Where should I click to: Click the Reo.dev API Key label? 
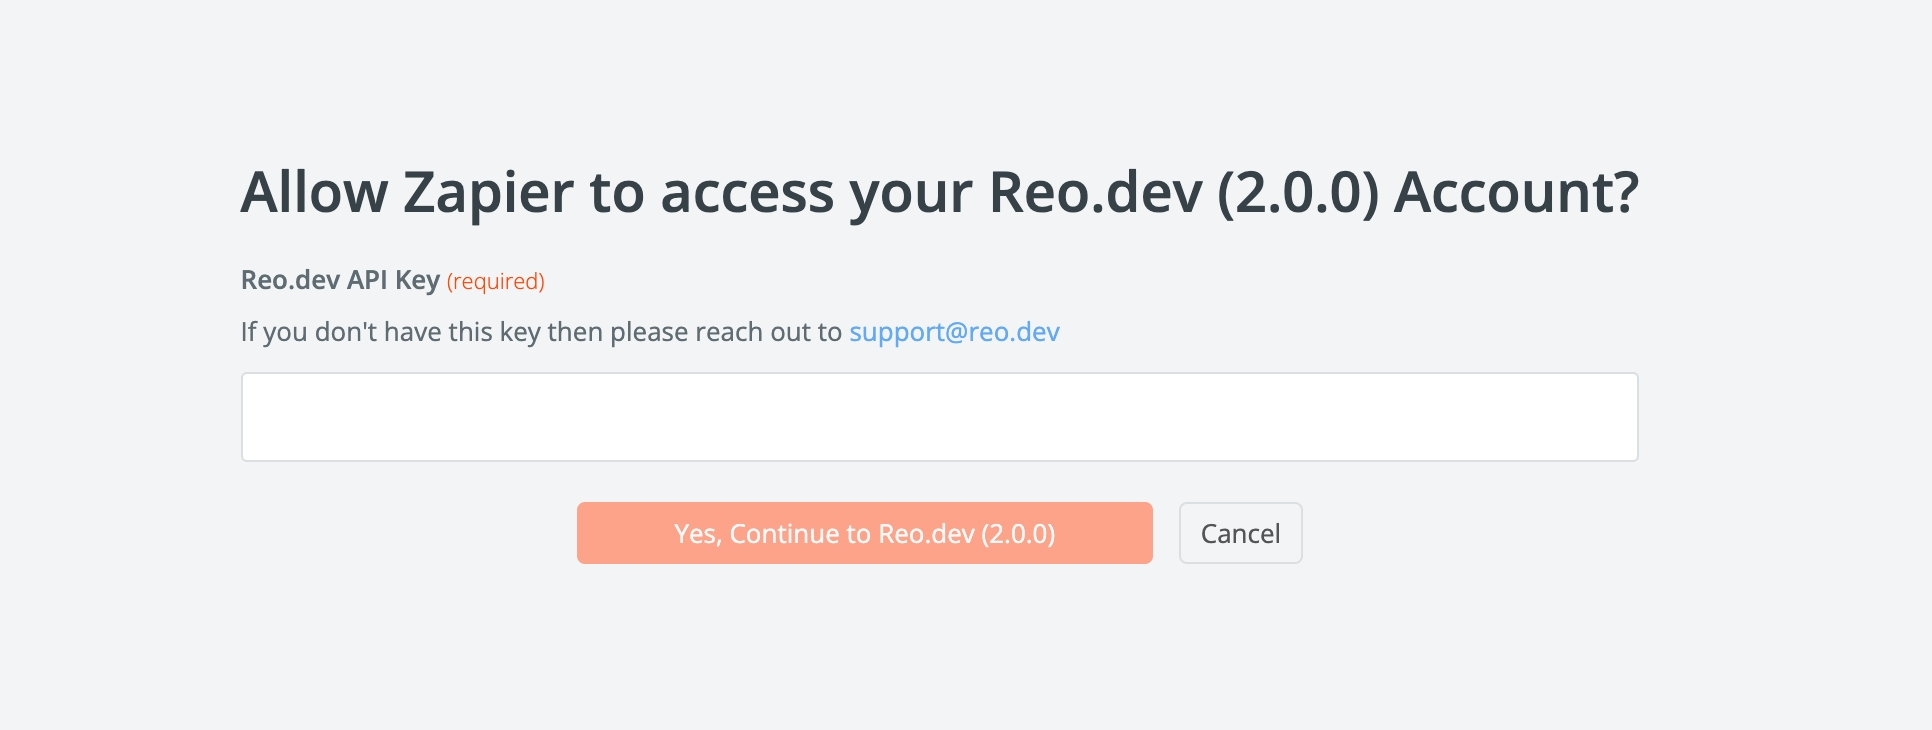click(340, 280)
